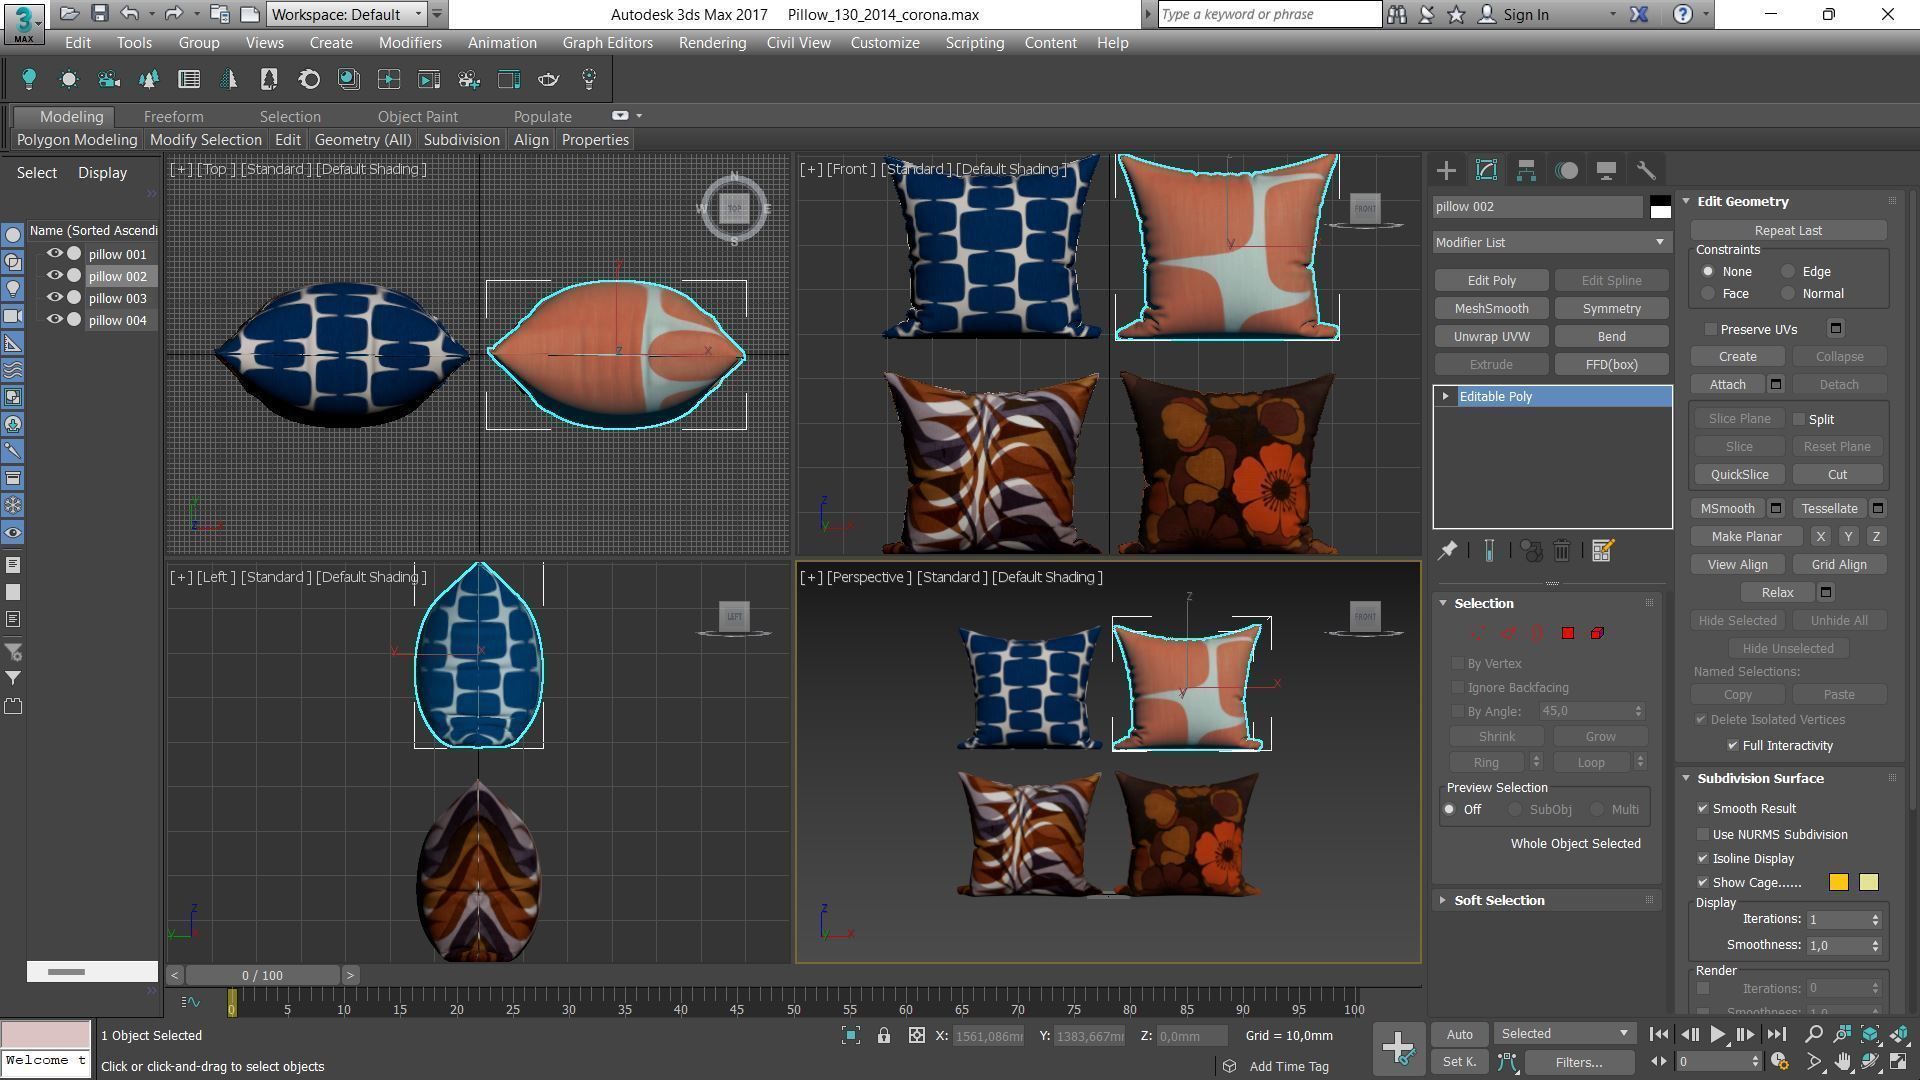Expand Editable Poly stack arrow
The height and width of the screenshot is (1080, 1920).
tap(1446, 397)
